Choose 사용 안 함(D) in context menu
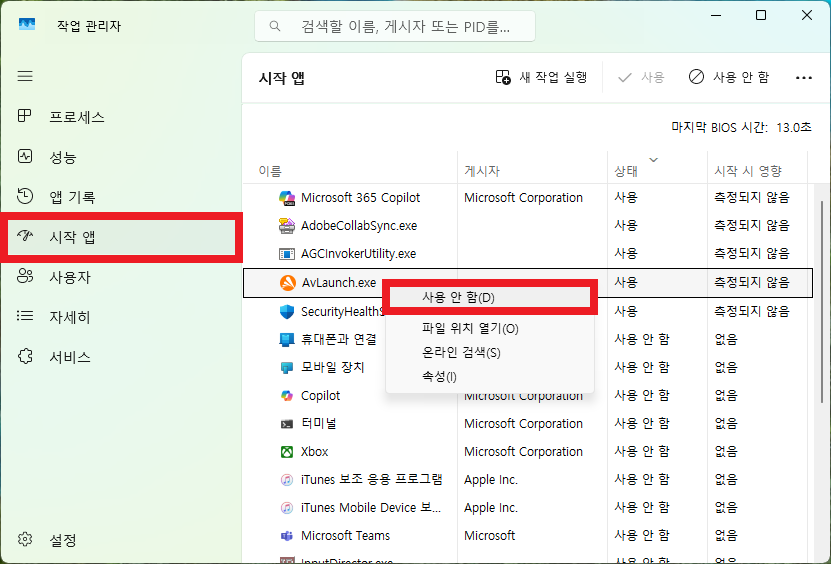 [x=490, y=297]
